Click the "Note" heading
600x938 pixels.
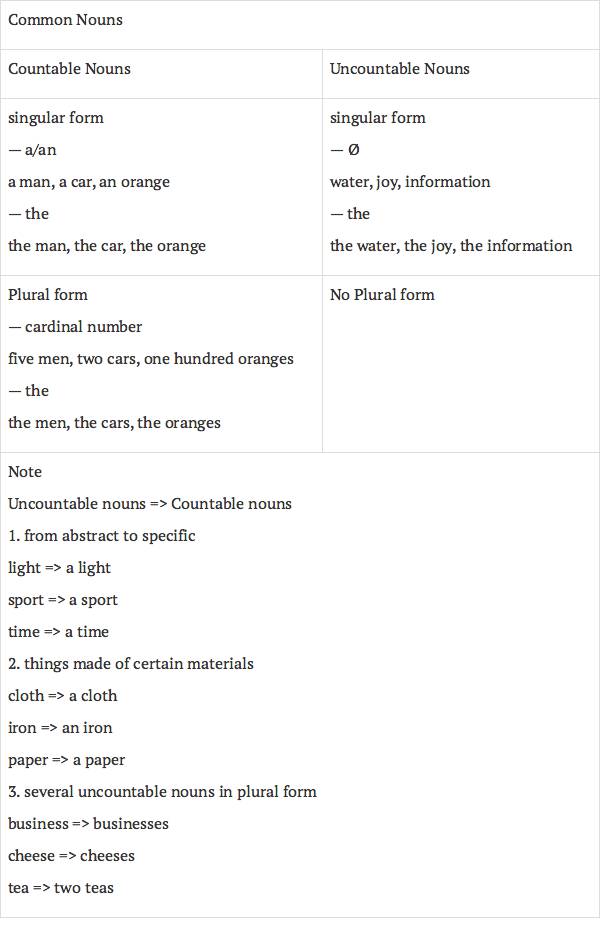tap(25, 472)
